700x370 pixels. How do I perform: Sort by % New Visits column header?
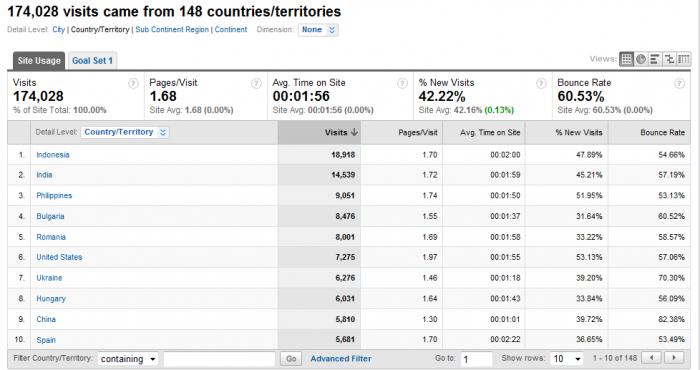tap(567, 133)
